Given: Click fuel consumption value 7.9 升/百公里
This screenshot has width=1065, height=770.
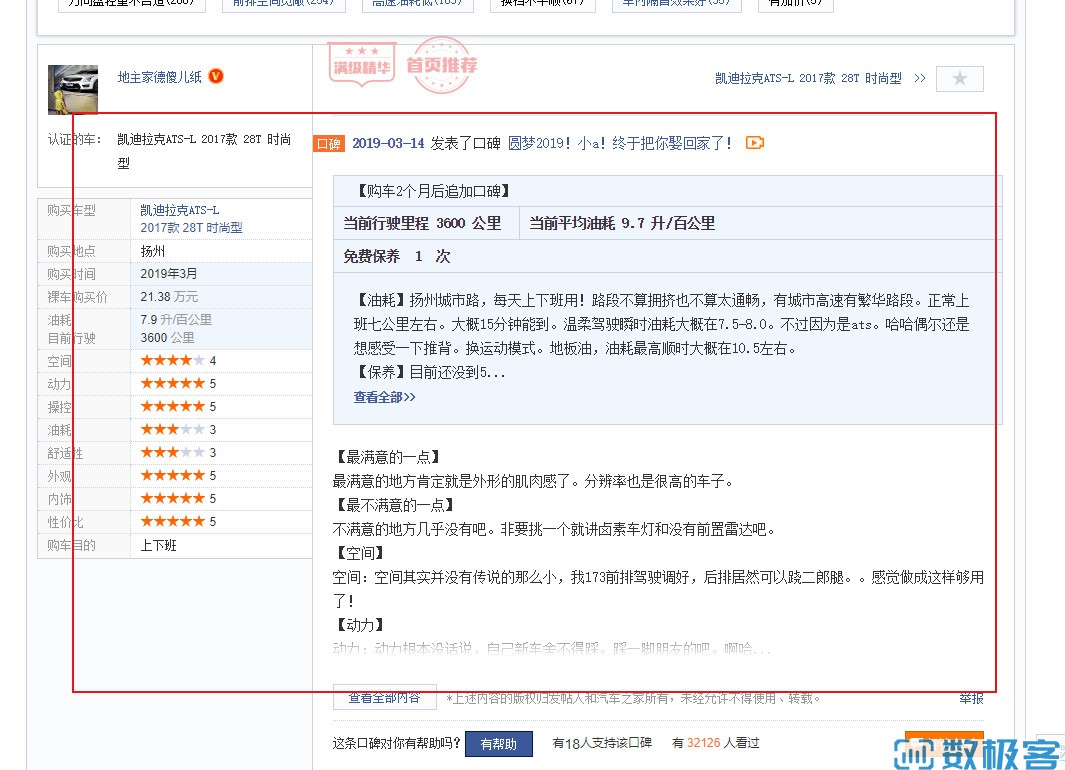Looking at the screenshot, I should [x=176, y=319].
